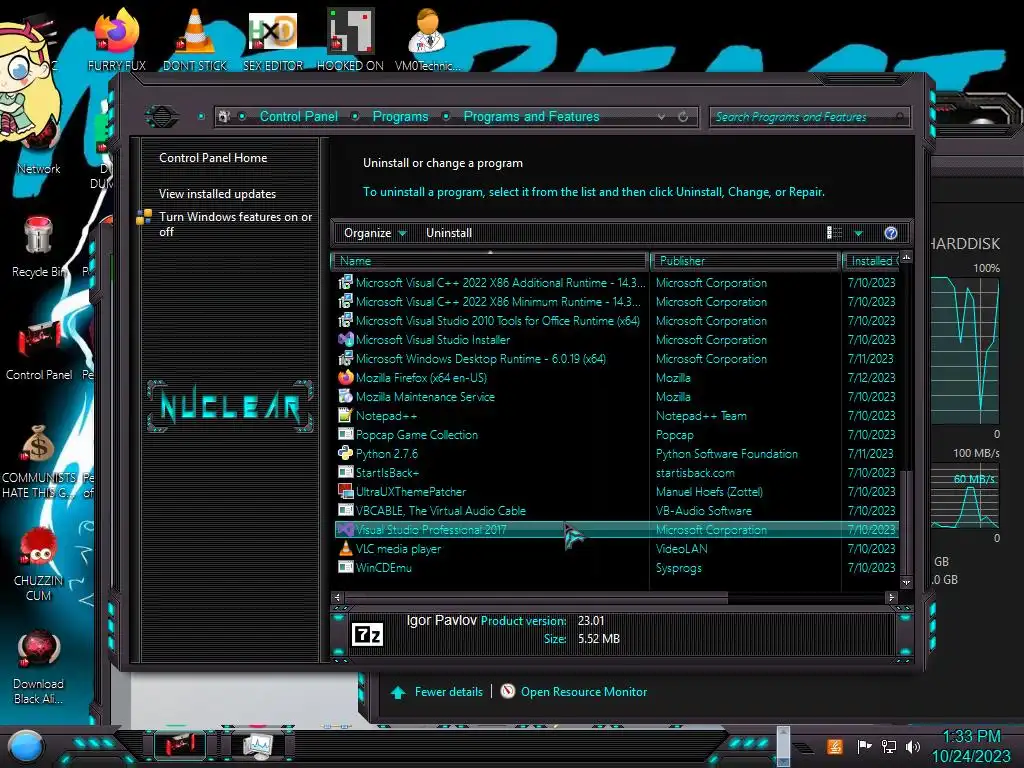The width and height of the screenshot is (1024, 768).
Task: Click the Control Panel root icon in address bar
Action: [224, 117]
